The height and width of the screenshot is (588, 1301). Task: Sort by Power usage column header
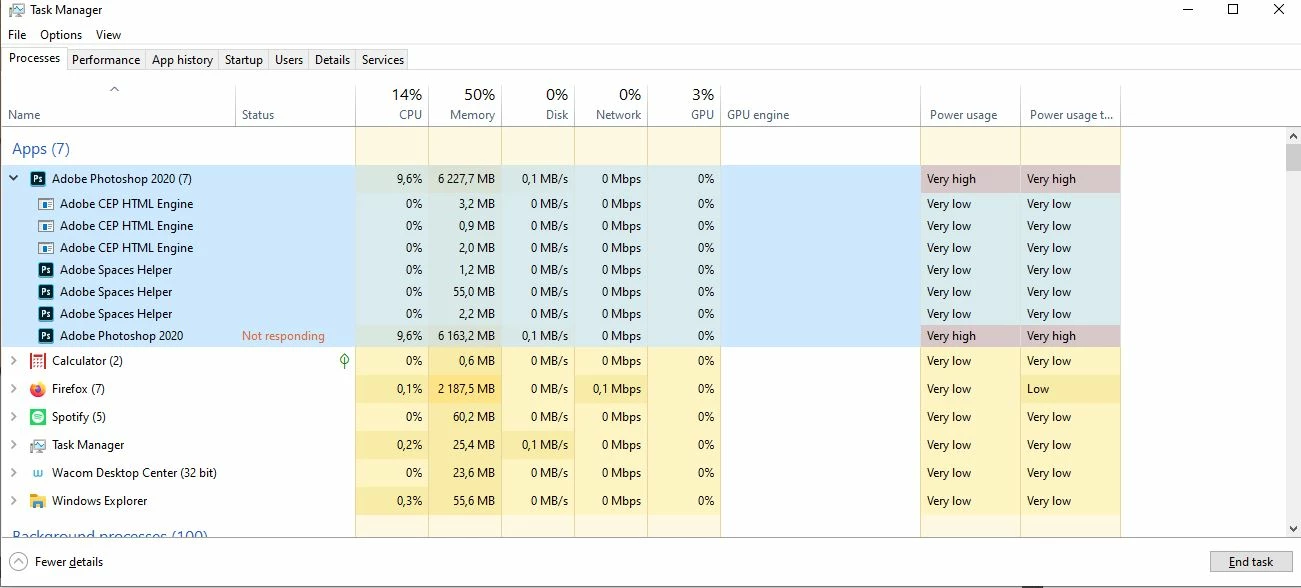[970, 104]
